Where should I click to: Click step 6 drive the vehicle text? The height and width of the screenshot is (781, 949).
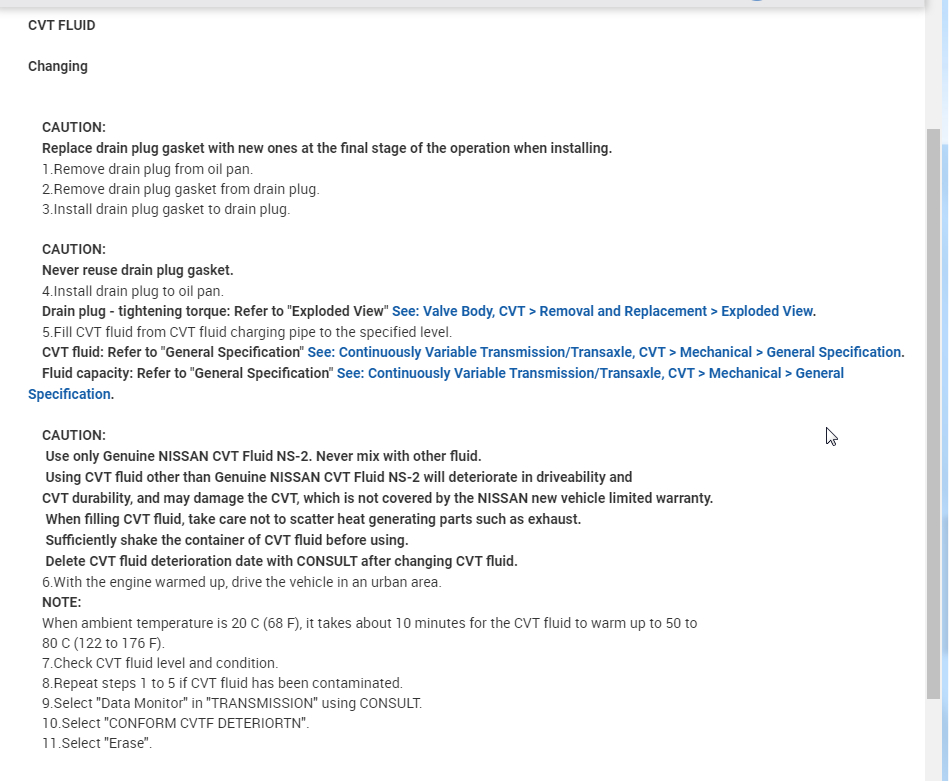click(x=241, y=582)
